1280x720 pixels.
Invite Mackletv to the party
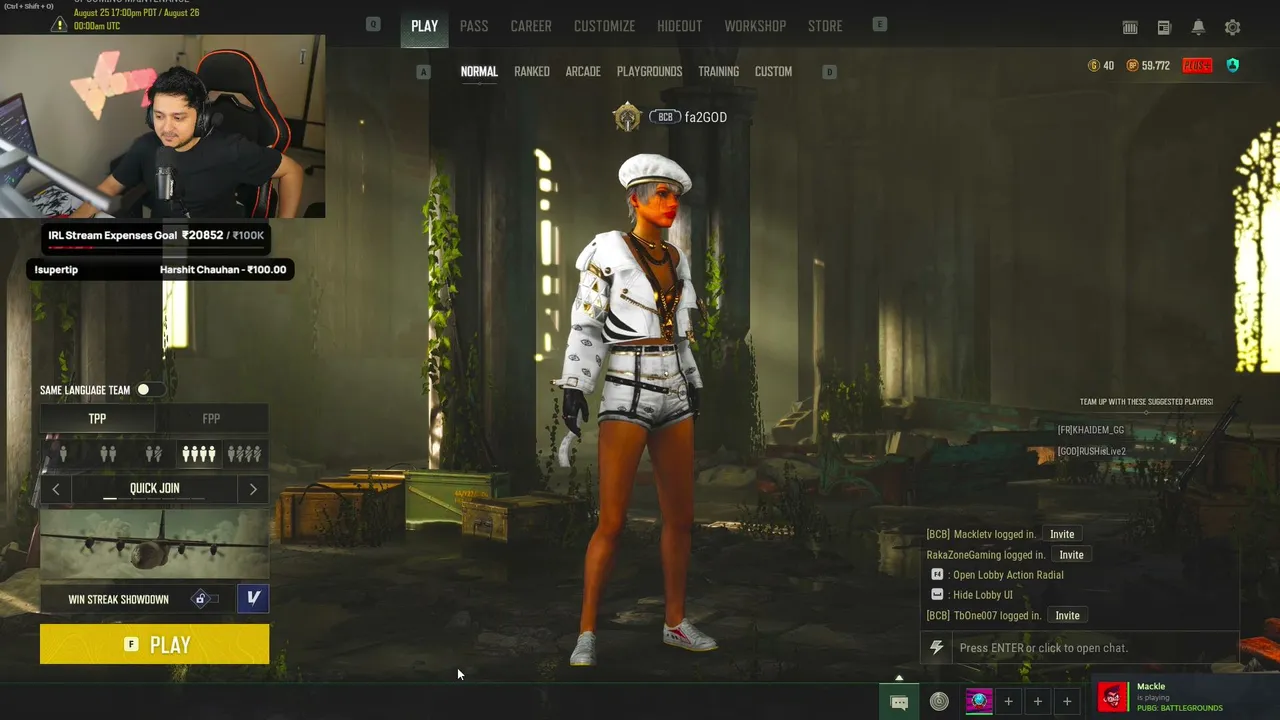click(1062, 535)
